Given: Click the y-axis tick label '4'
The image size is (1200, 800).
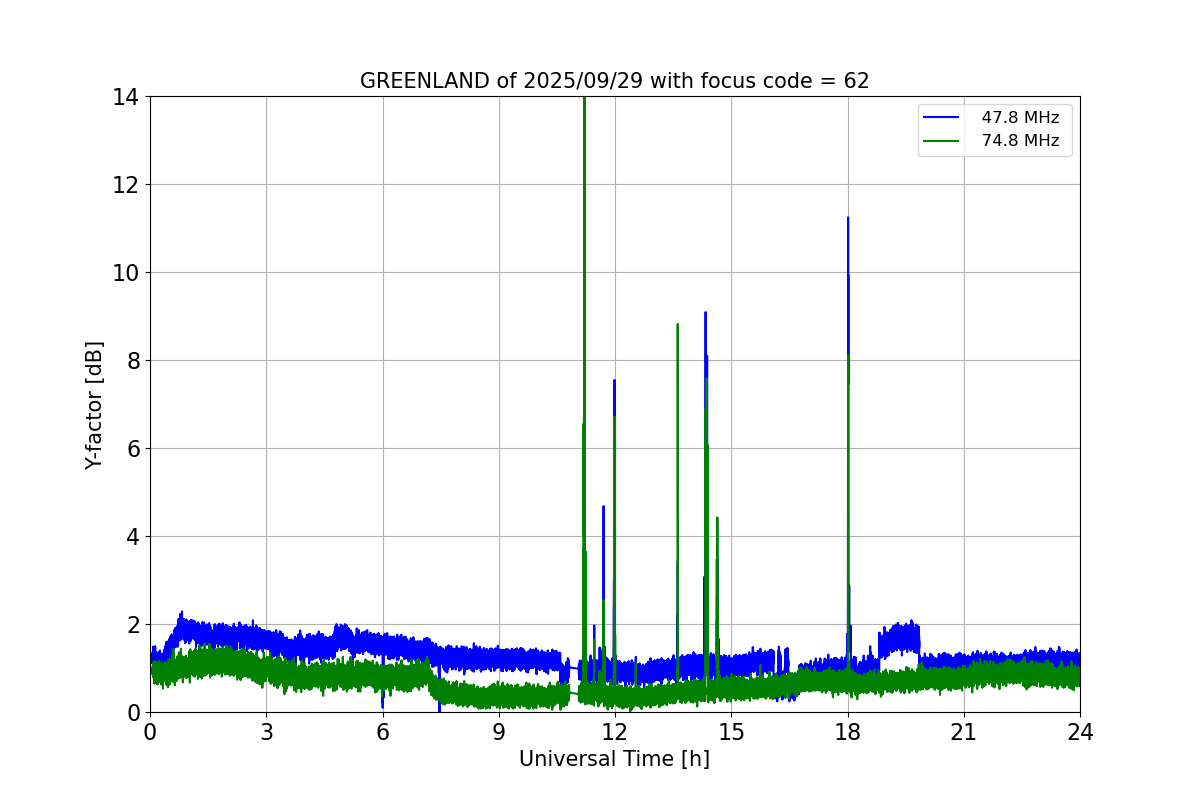Looking at the screenshot, I should [131, 537].
